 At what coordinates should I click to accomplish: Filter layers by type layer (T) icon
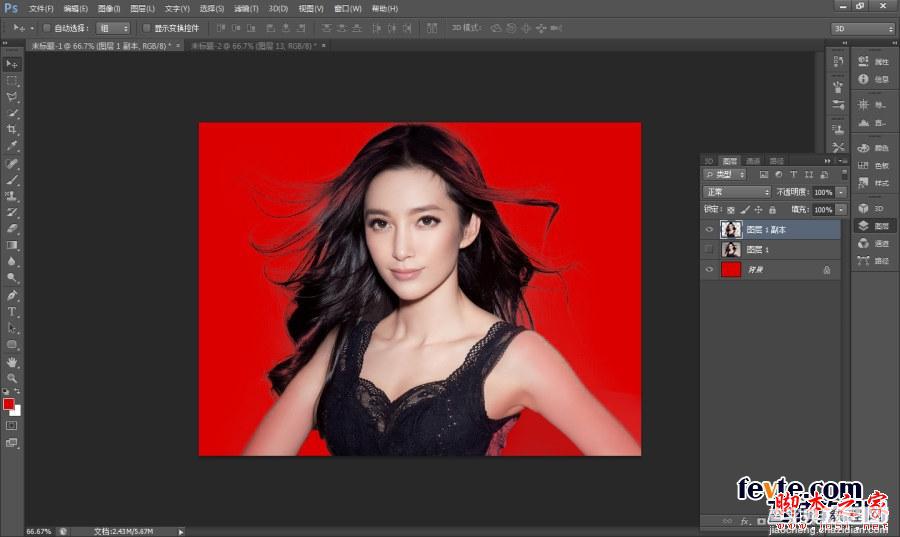(x=793, y=174)
